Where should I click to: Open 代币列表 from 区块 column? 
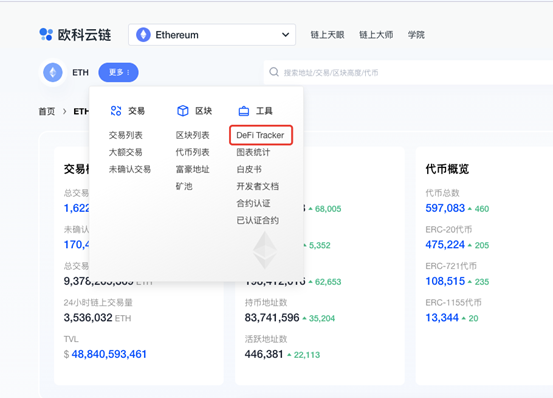click(x=193, y=152)
